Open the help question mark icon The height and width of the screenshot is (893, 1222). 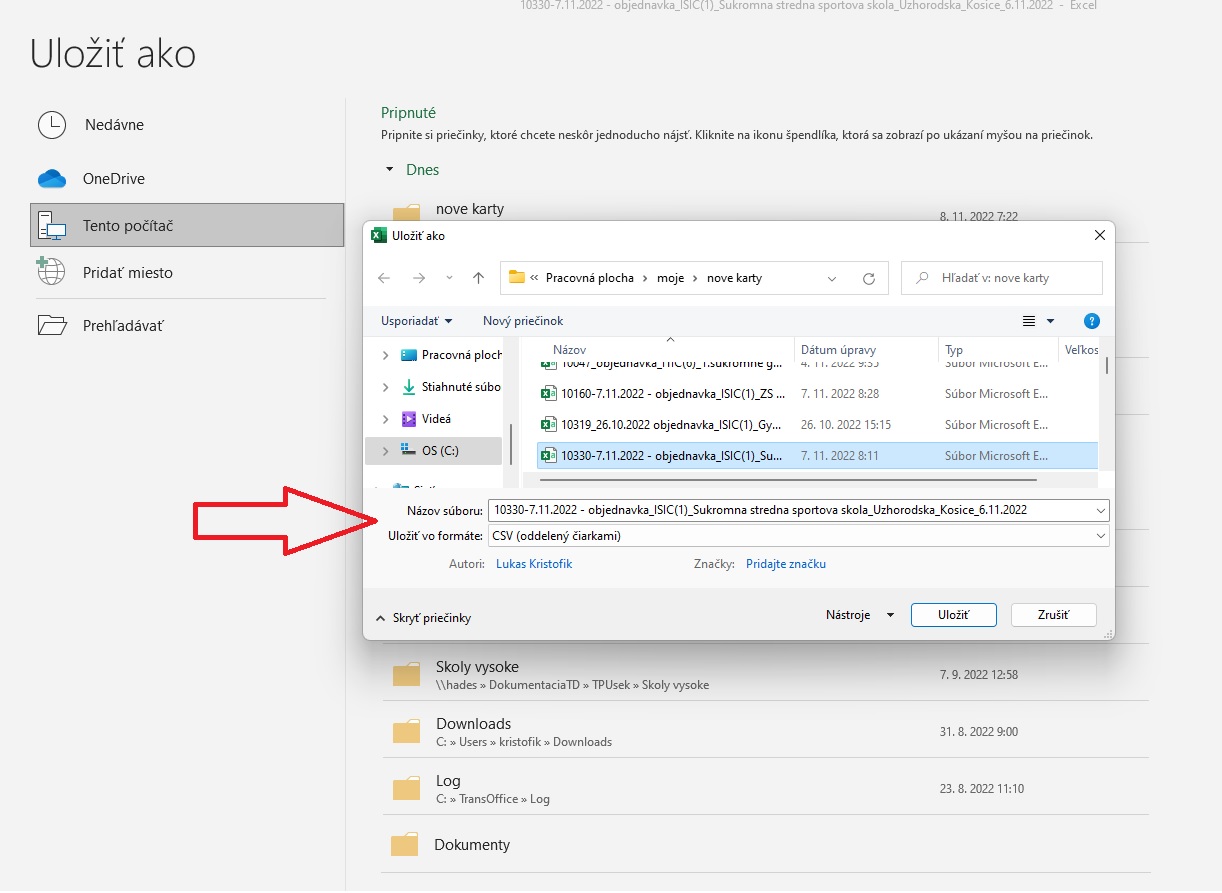click(1091, 321)
